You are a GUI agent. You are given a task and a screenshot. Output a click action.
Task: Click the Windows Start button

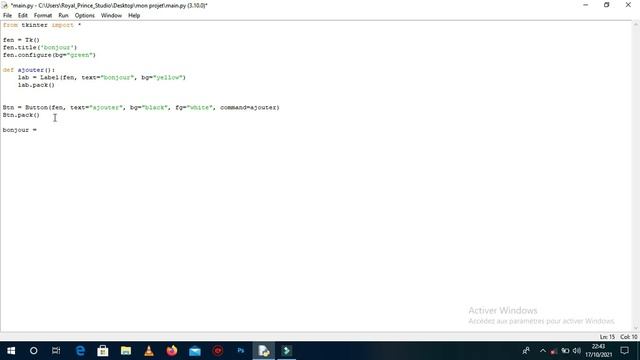pos(11,351)
